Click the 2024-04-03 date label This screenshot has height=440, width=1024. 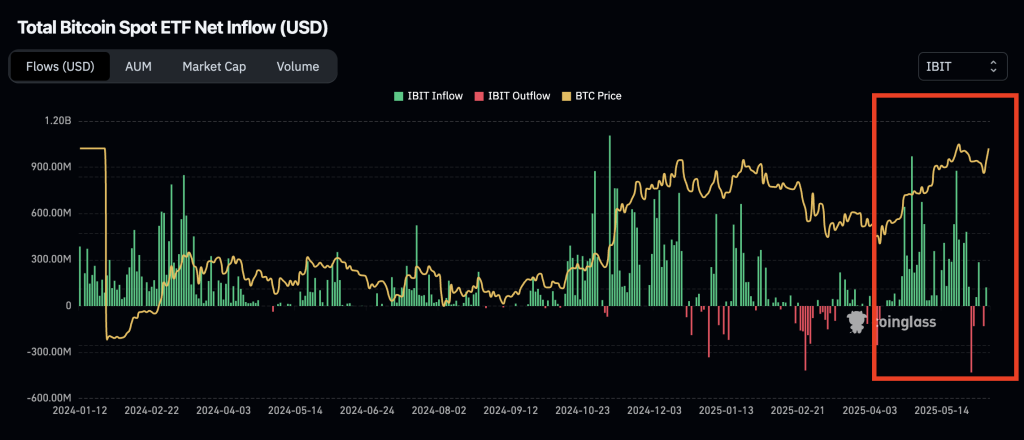point(223,411)
